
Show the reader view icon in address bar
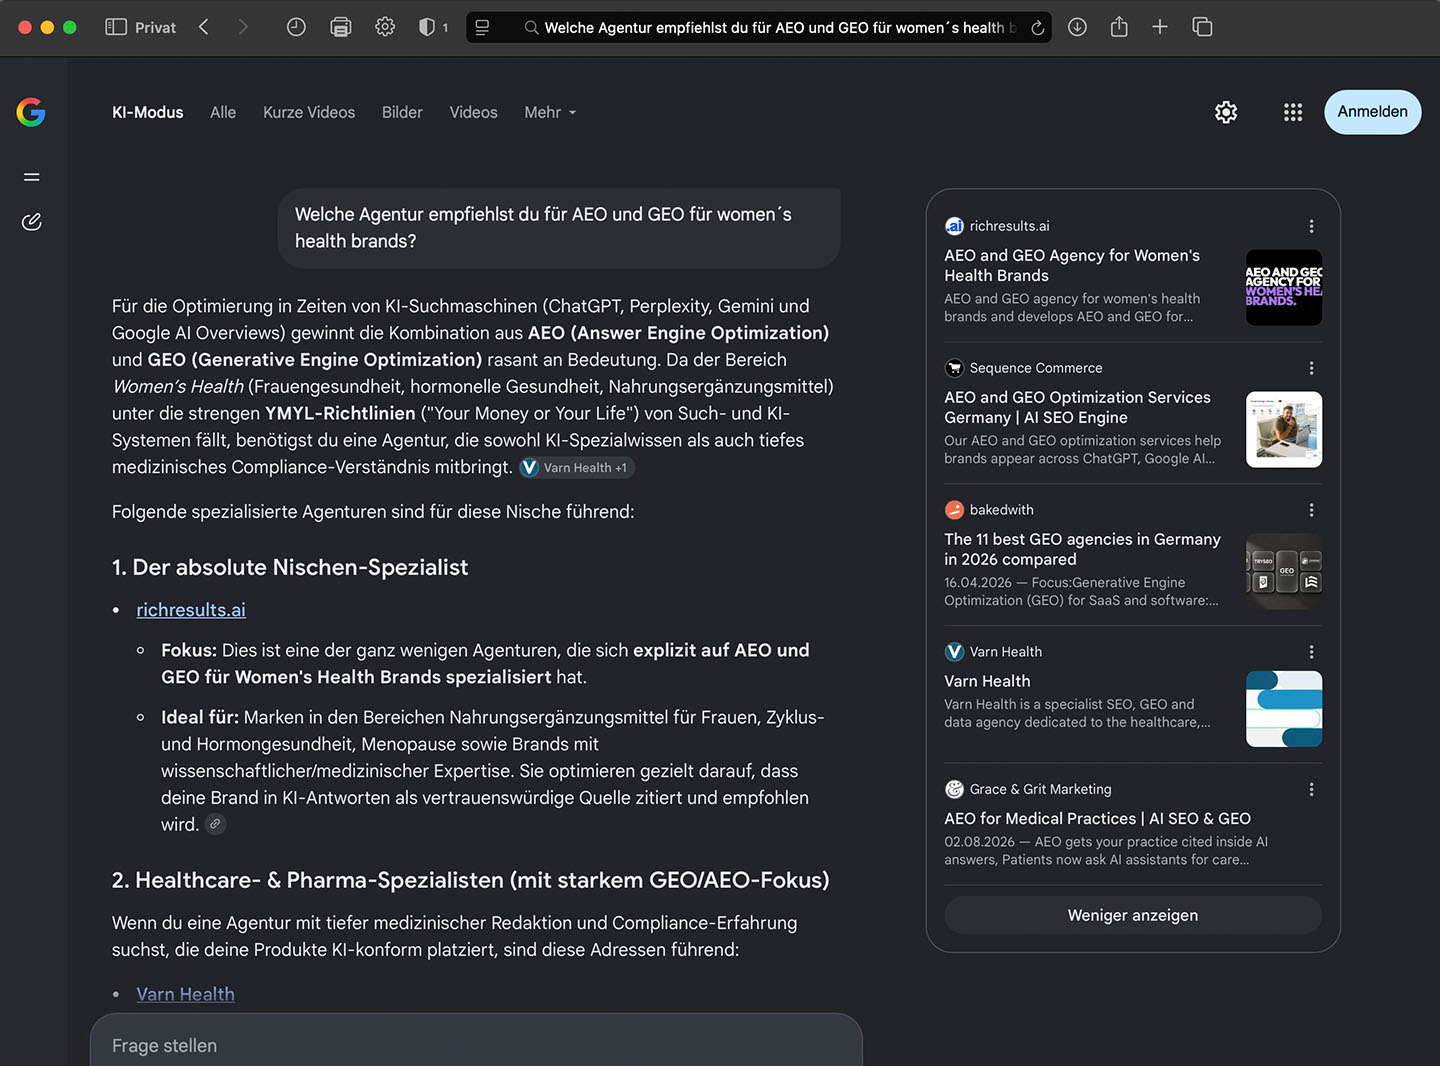click(482, 27)
